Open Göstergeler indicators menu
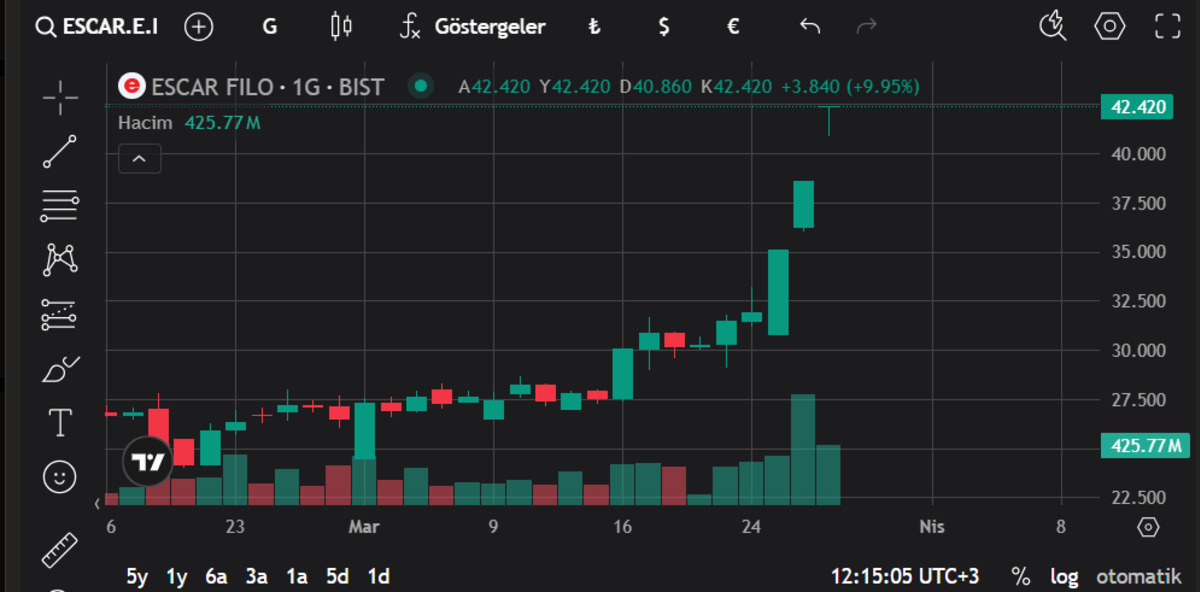The image size is (1200, 592). (x=473, y=26)
